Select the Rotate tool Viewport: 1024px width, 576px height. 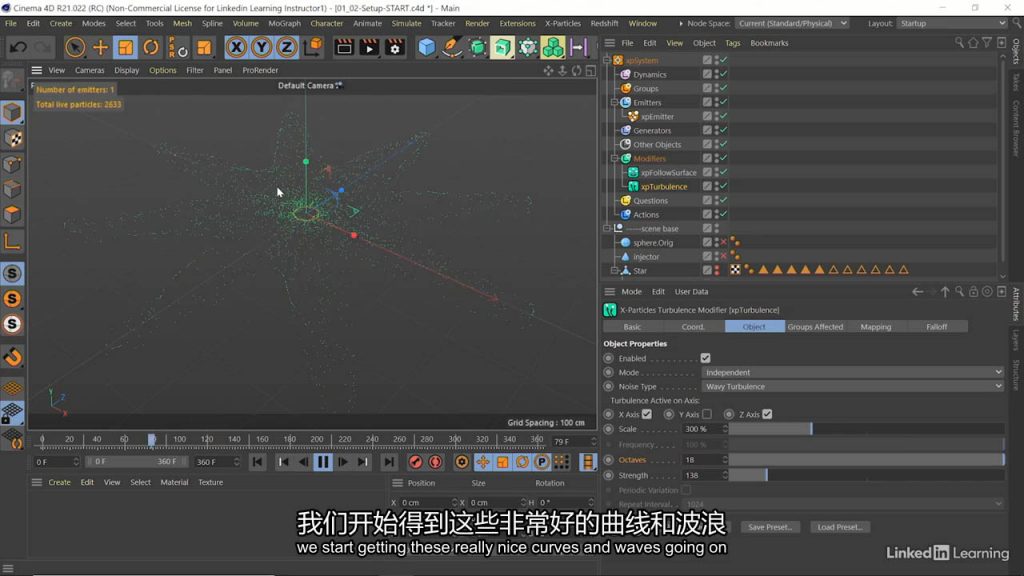point(151,48)
